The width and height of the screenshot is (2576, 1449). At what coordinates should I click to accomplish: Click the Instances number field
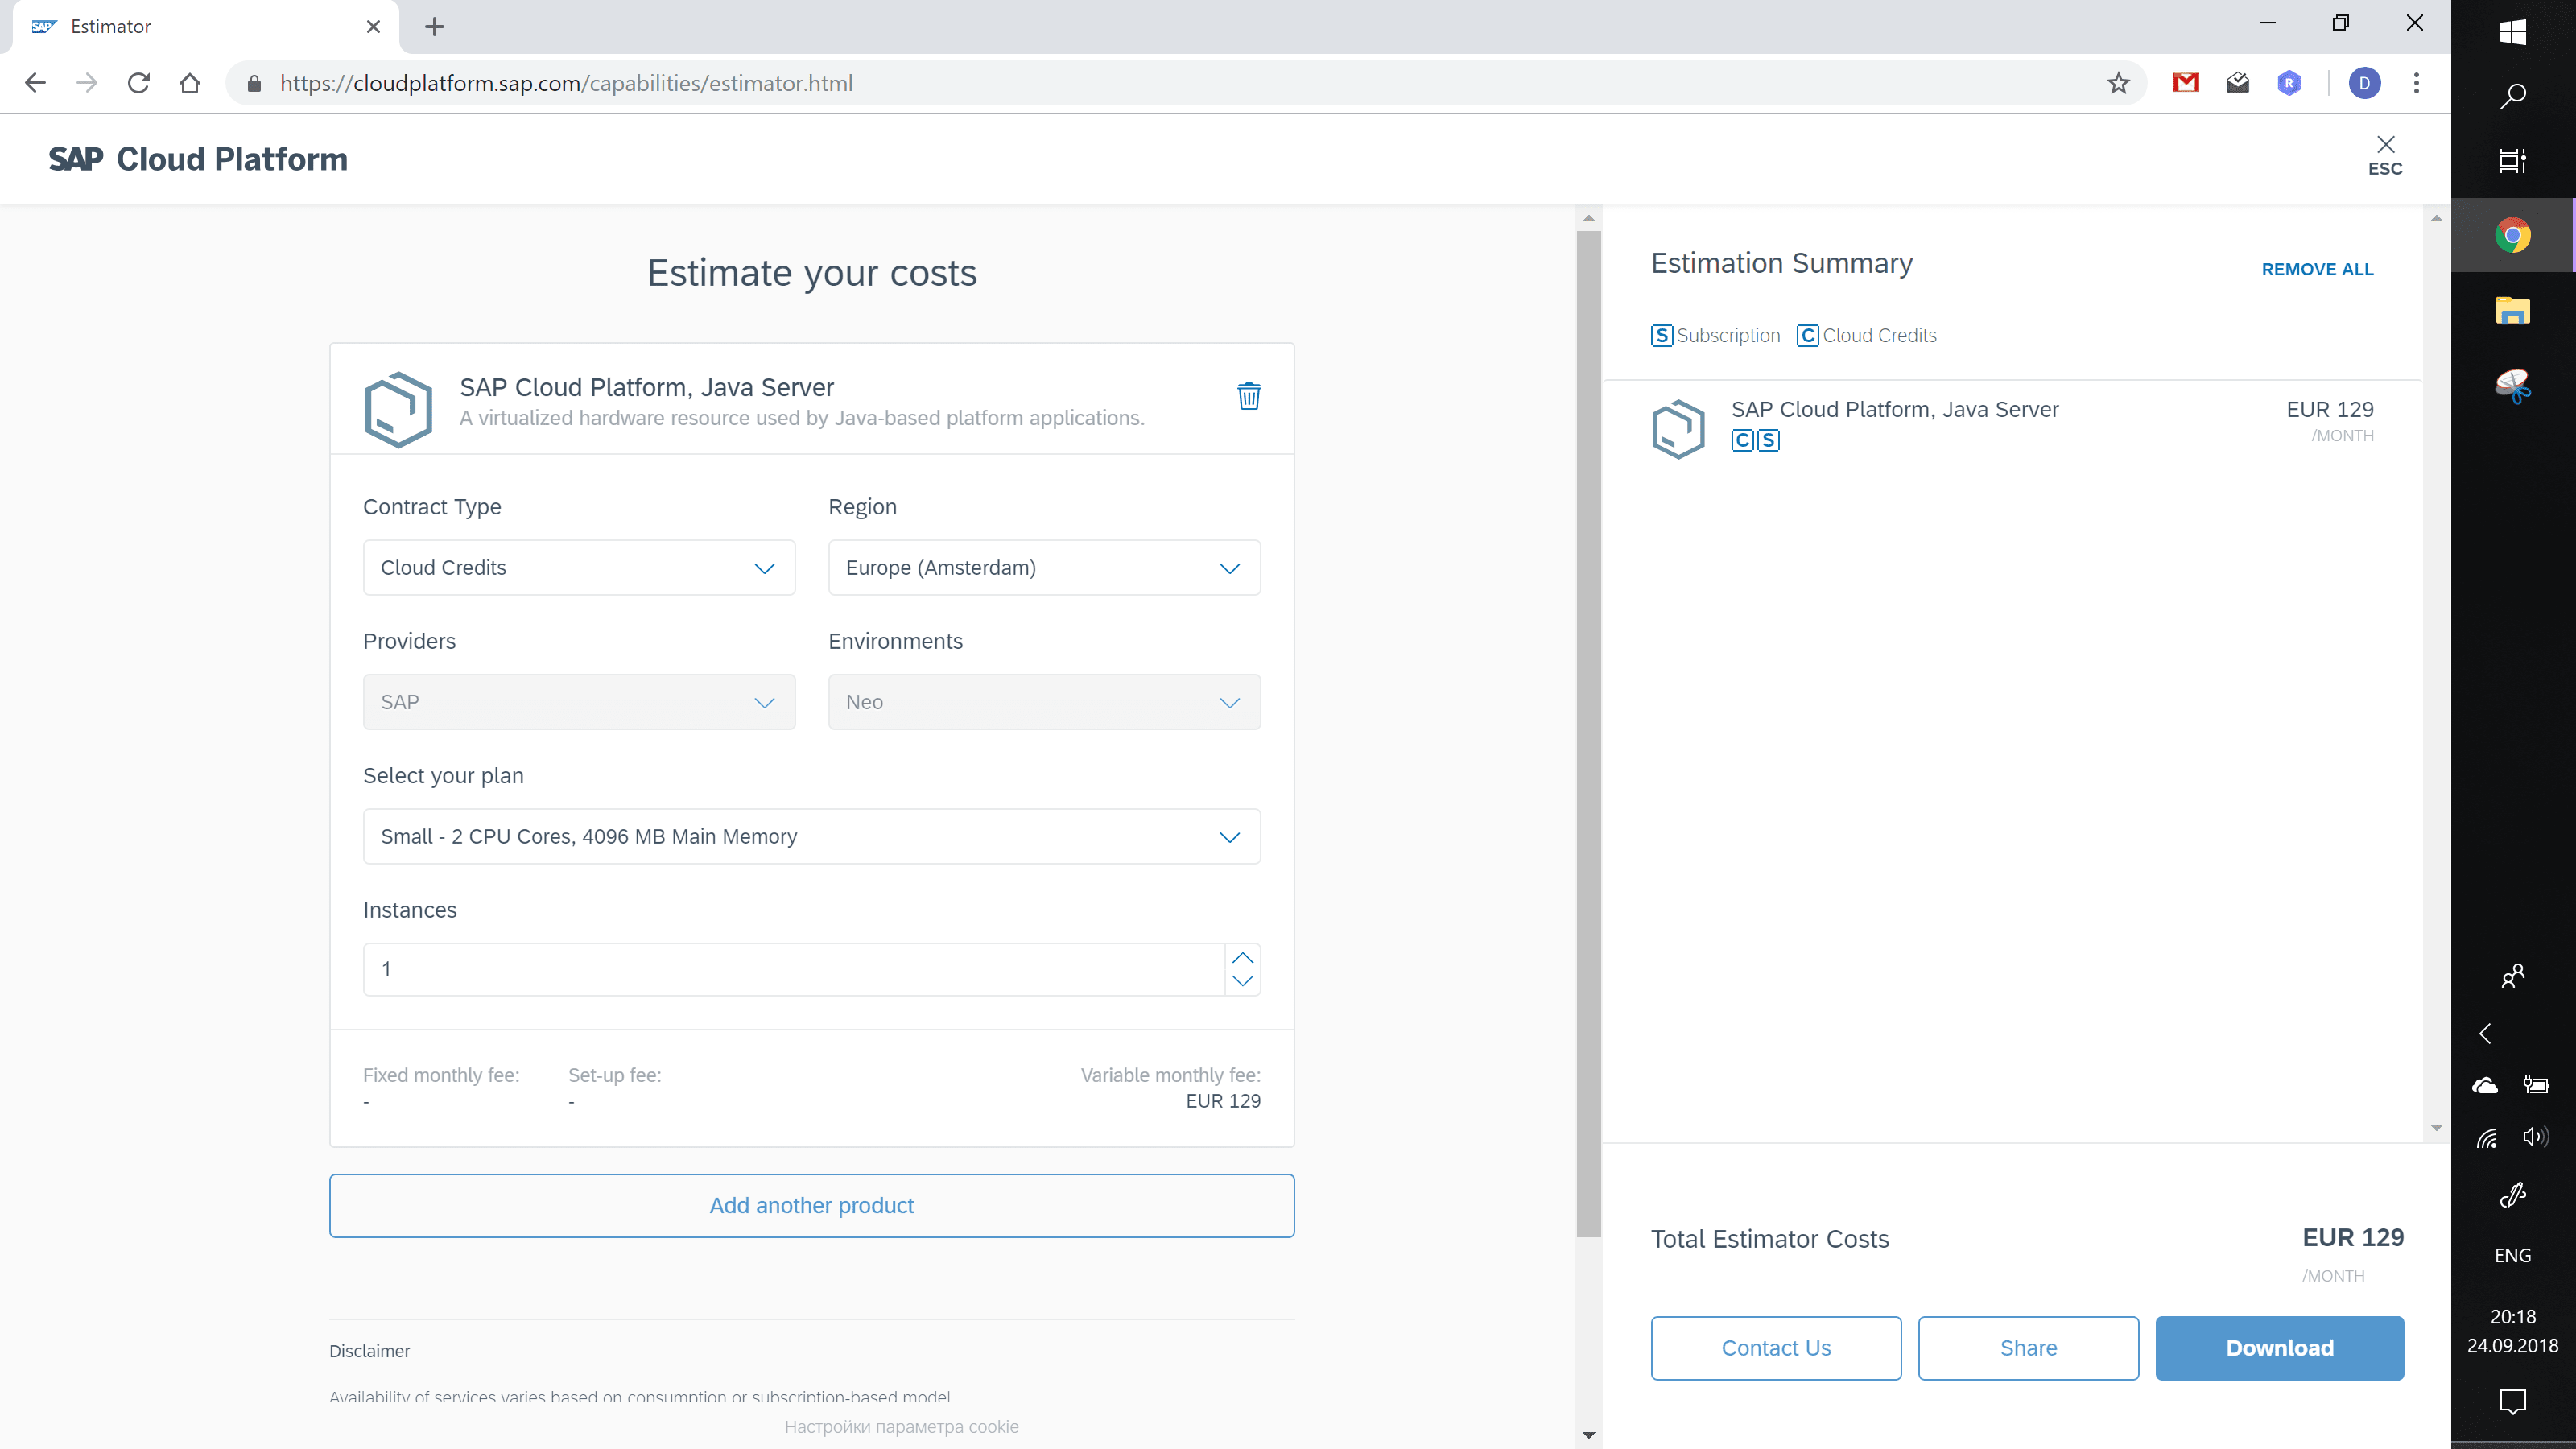coord(794,969)
